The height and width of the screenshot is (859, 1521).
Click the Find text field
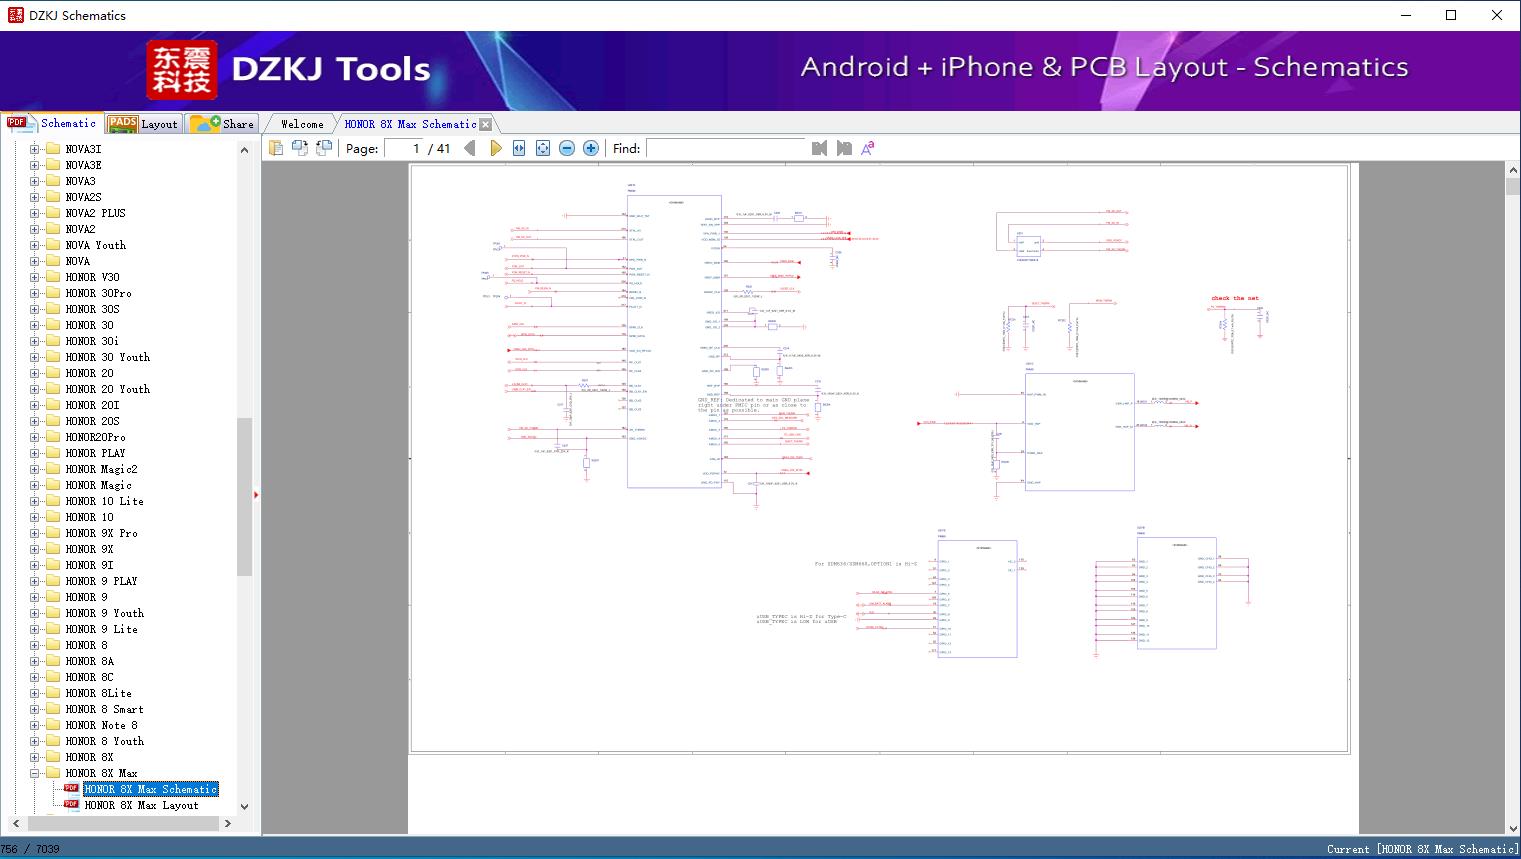tap(725, 148)
